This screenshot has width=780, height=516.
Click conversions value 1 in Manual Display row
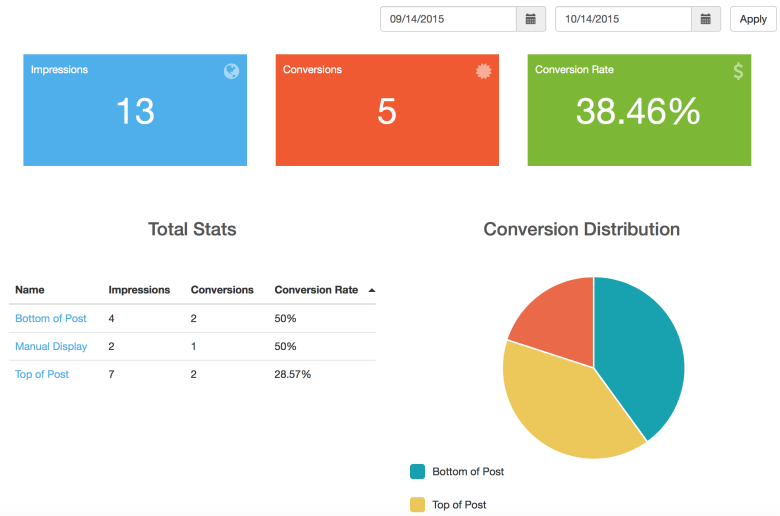(x=194, y=346)
